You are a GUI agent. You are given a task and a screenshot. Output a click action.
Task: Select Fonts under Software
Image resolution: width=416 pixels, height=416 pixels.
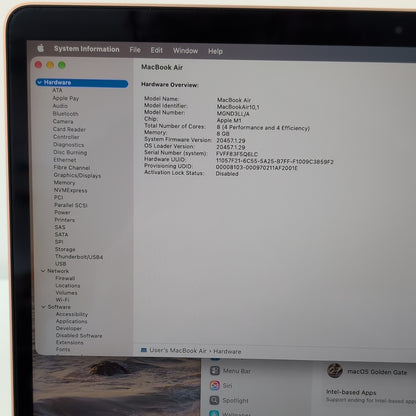[x=63, y=349]
